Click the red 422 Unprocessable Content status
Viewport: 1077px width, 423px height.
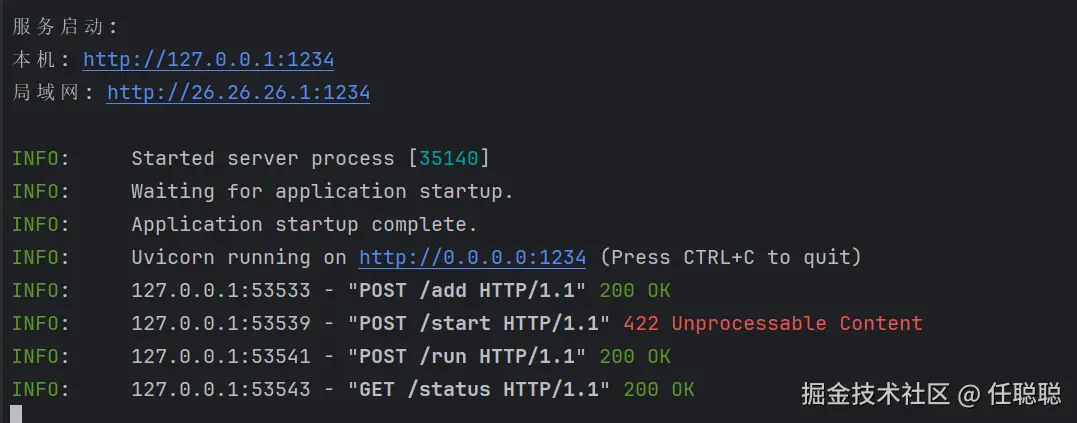tap(772, 323)
